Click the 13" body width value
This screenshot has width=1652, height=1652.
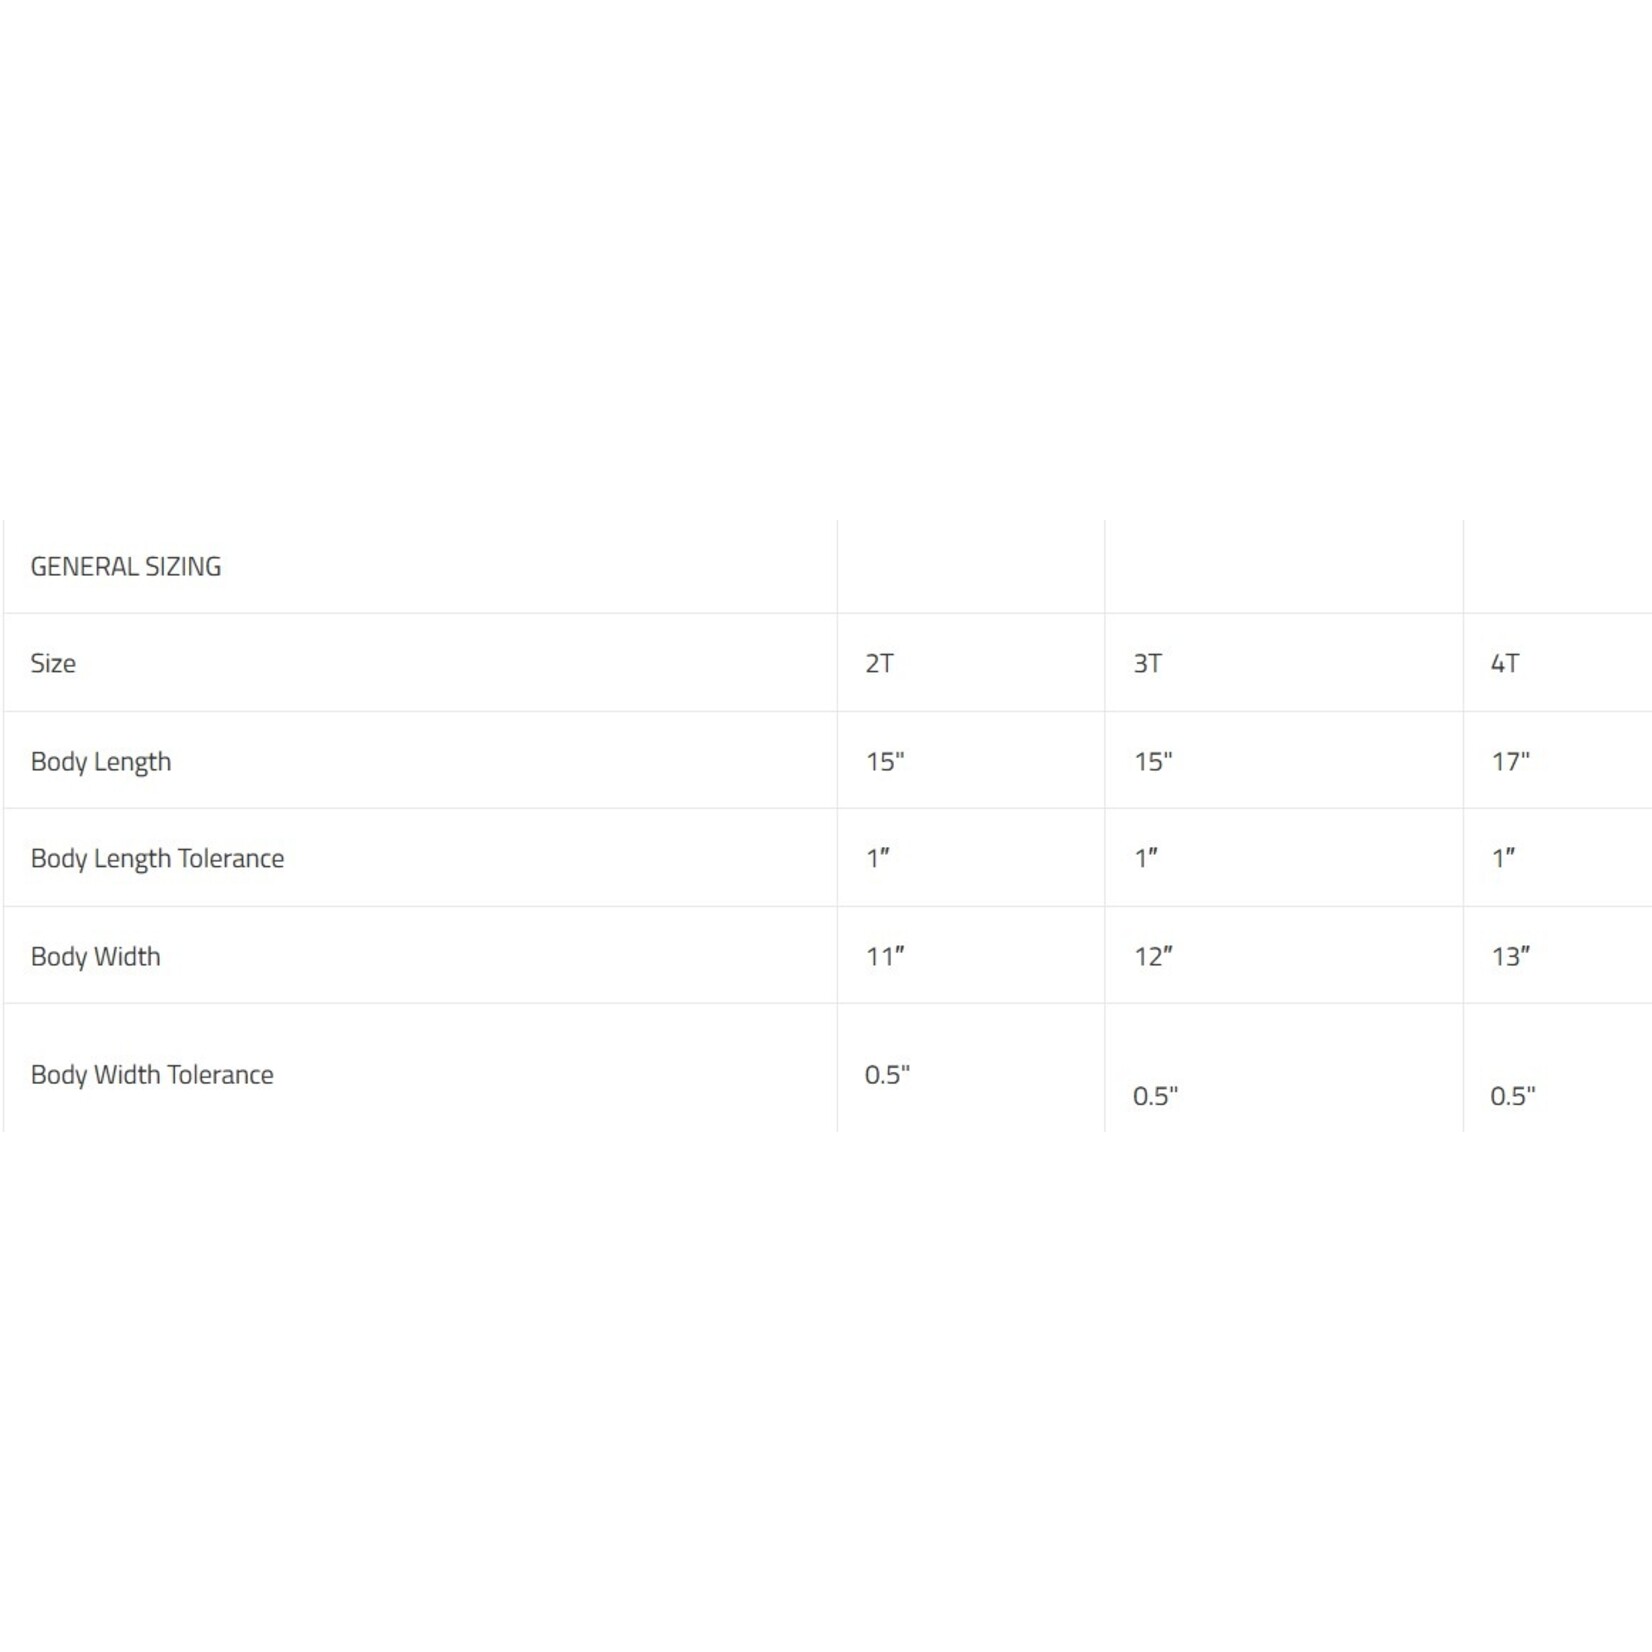click(1511, 957)
